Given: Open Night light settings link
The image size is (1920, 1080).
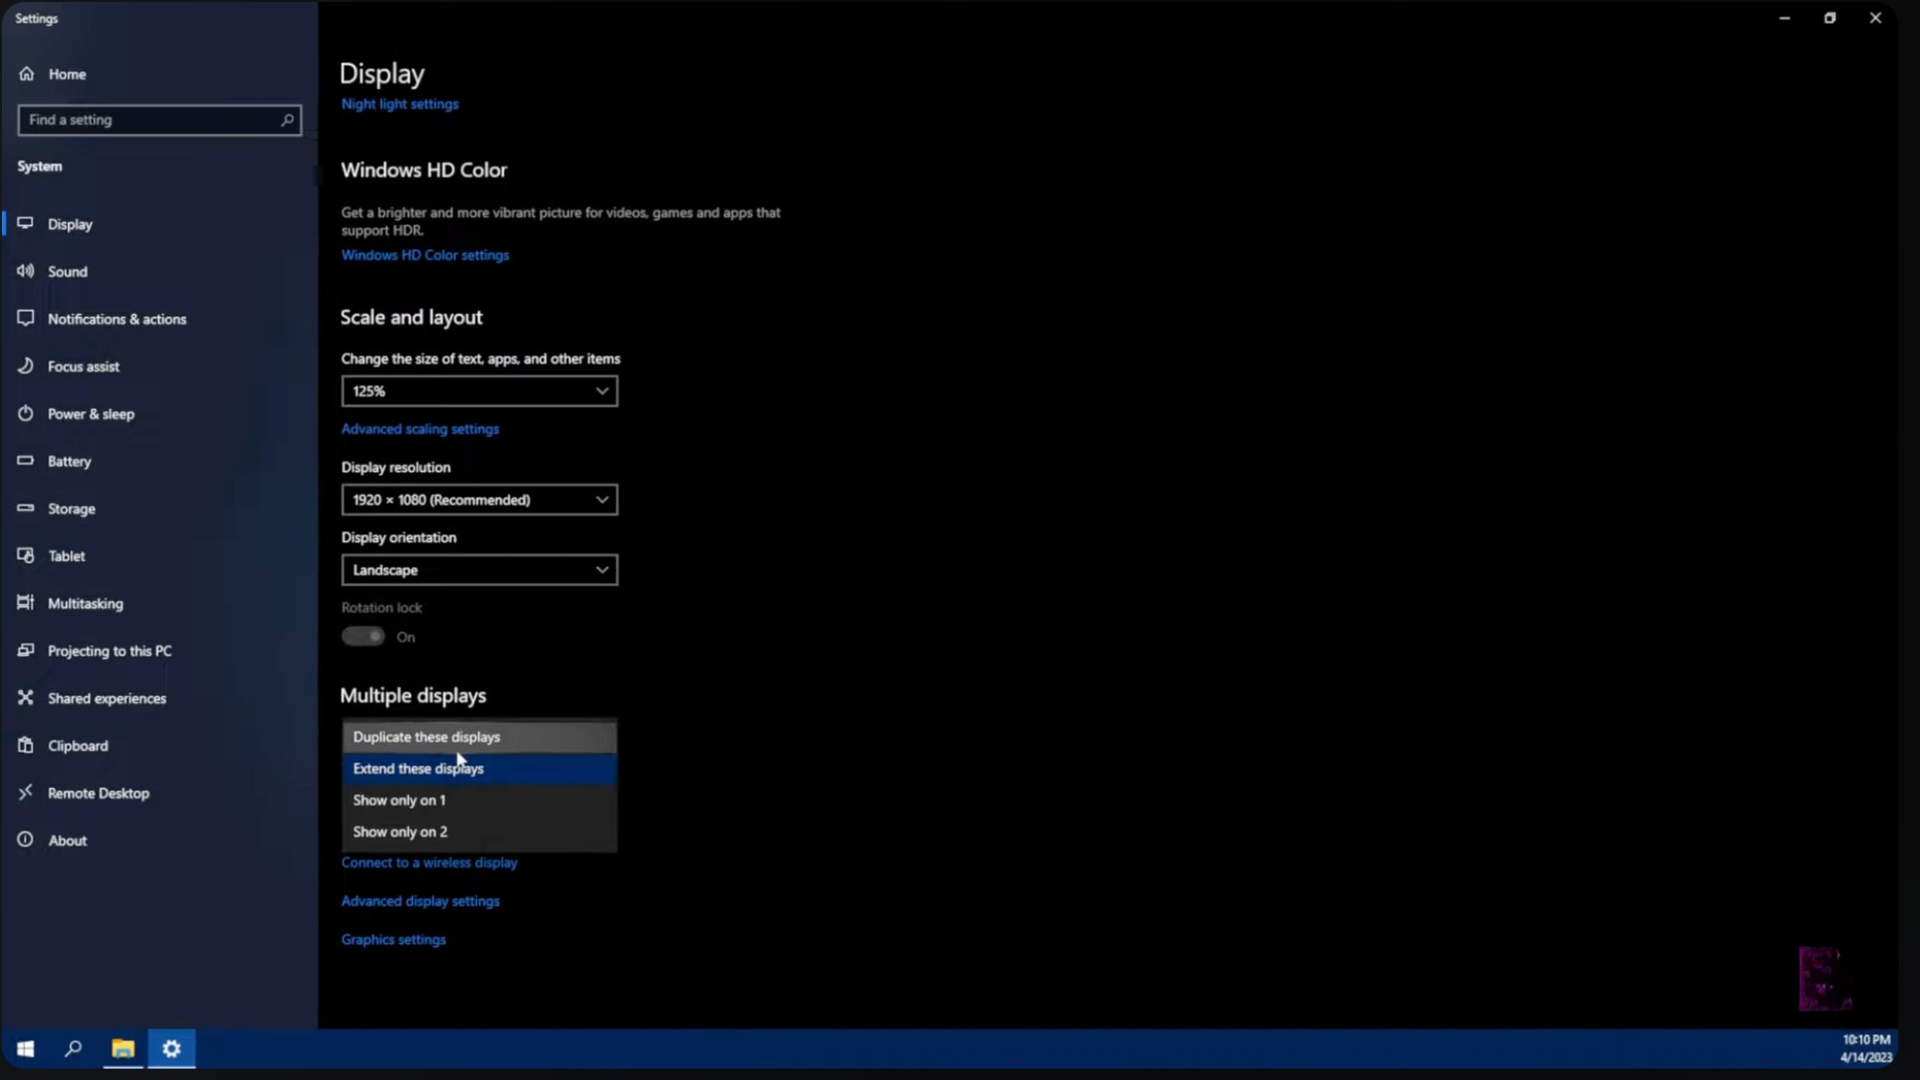Looking at the screenshot, I should tap(399, 103).
